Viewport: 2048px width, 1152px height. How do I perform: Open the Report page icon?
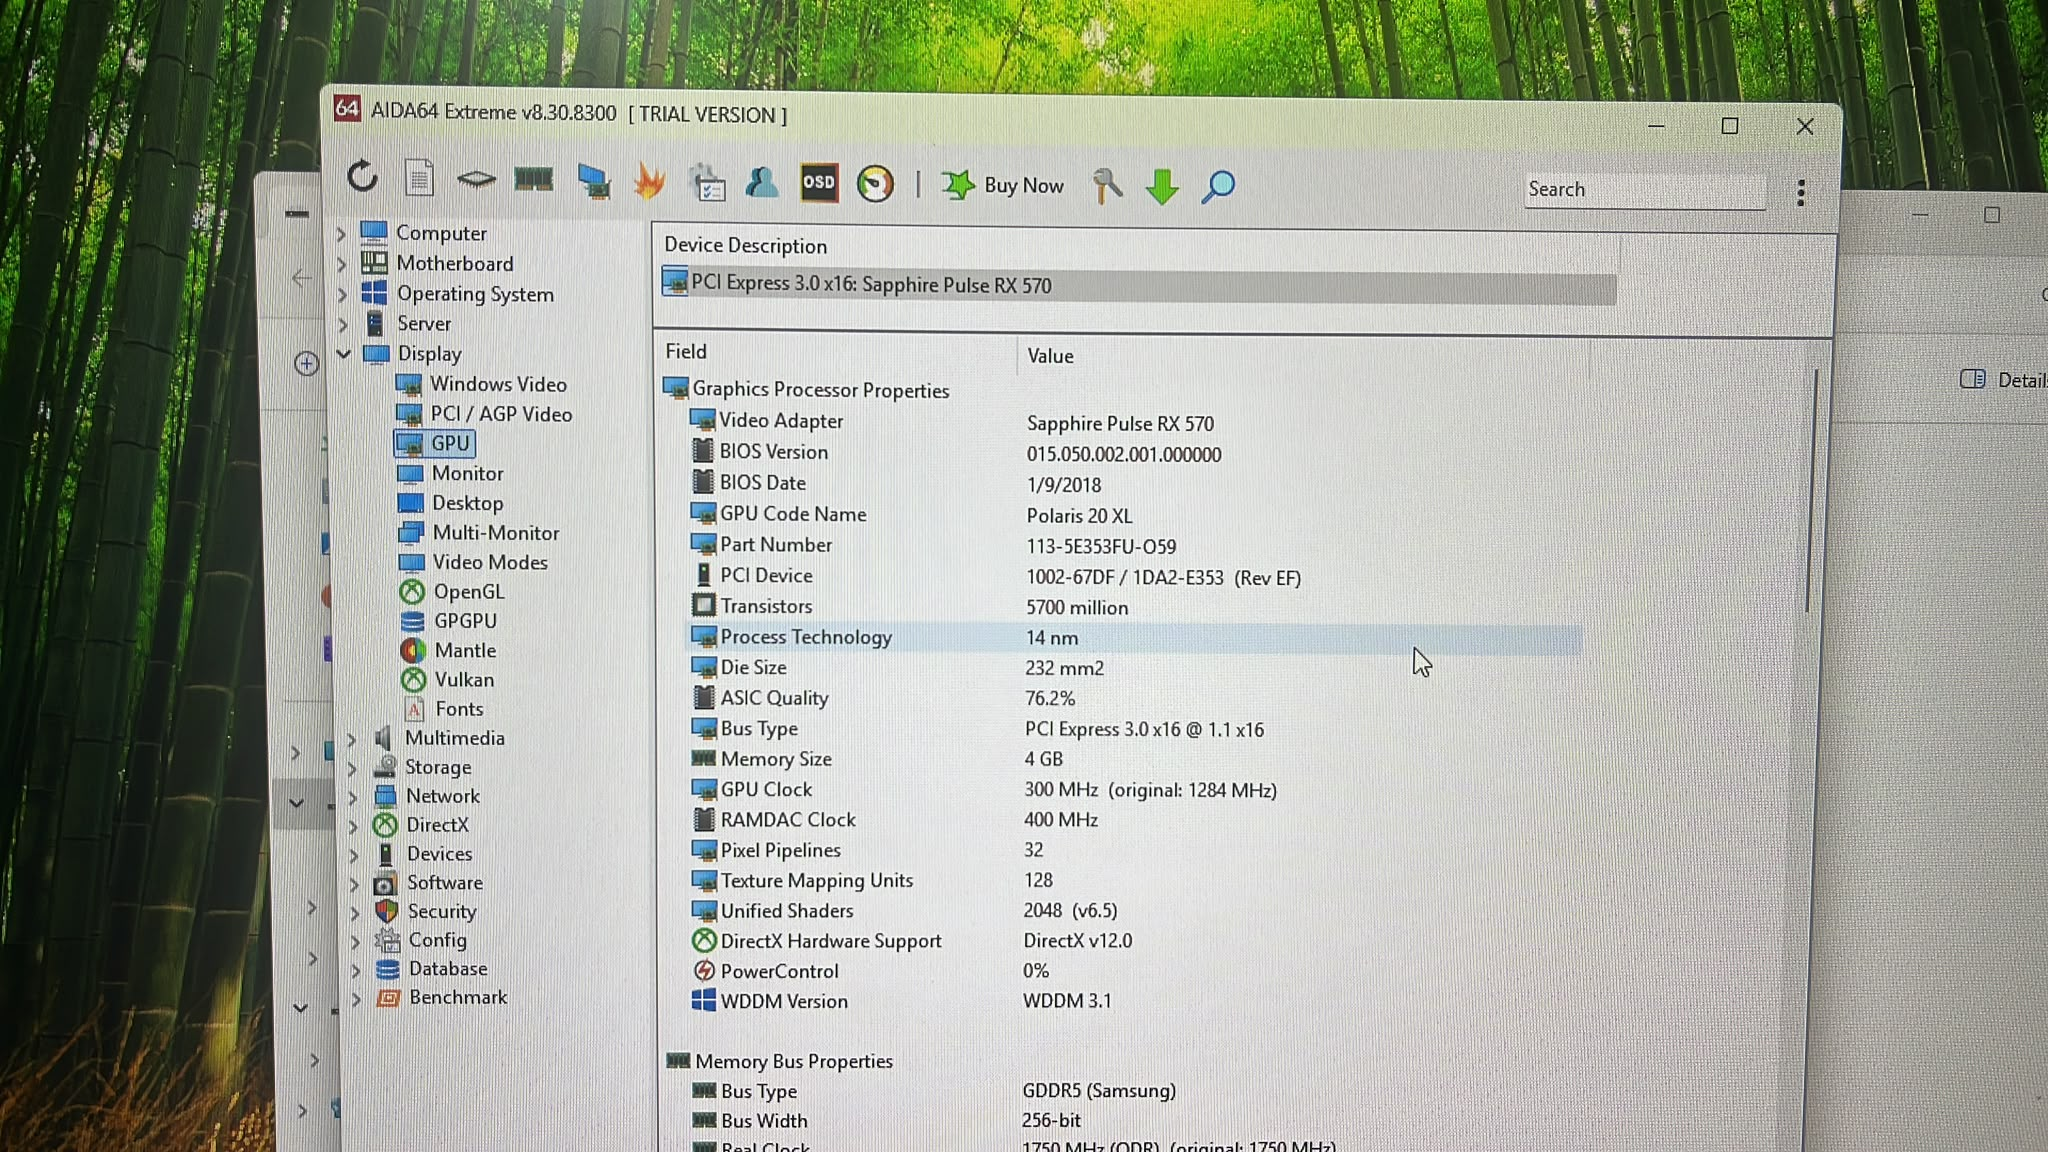(419, 178)
